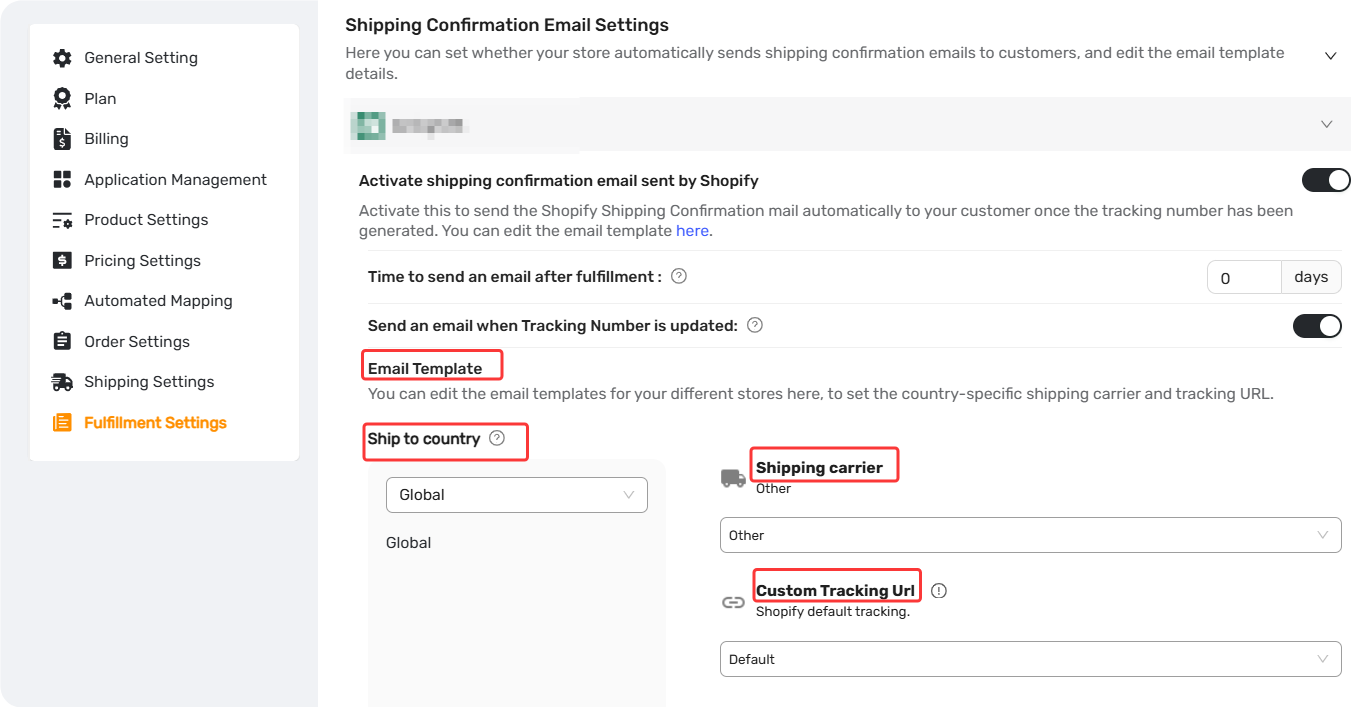Click the Shipping Settings truck icon in sidebar
Screen dimensions: 1371x707
coord(62,382)
